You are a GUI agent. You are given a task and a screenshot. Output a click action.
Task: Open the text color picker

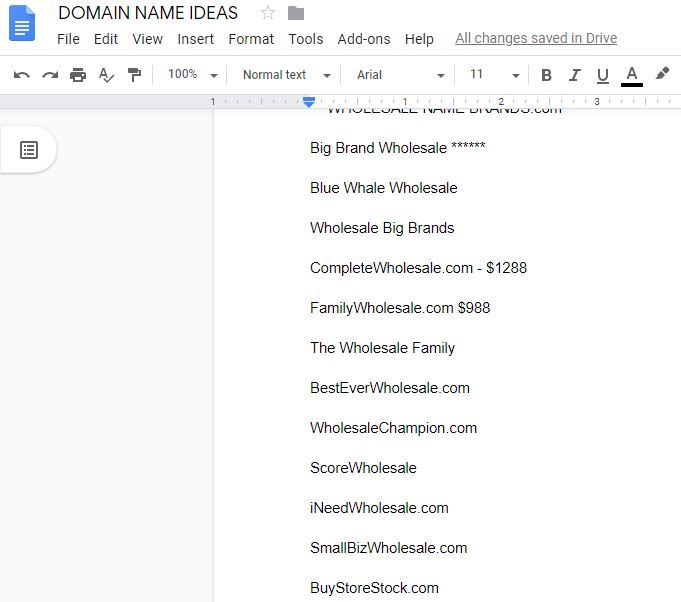(x=631, y=75)
